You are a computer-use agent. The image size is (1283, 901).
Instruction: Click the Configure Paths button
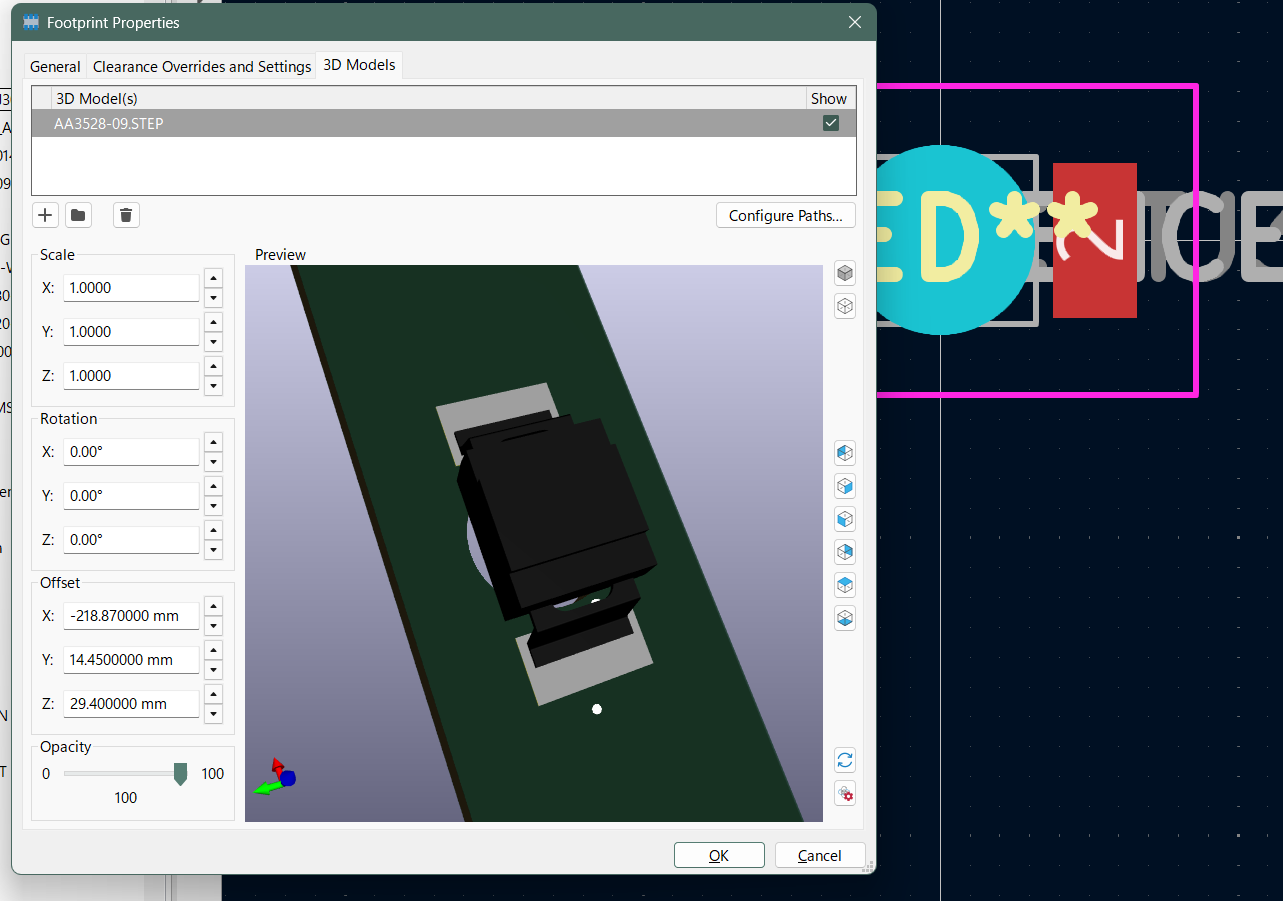tap(786, 215)
